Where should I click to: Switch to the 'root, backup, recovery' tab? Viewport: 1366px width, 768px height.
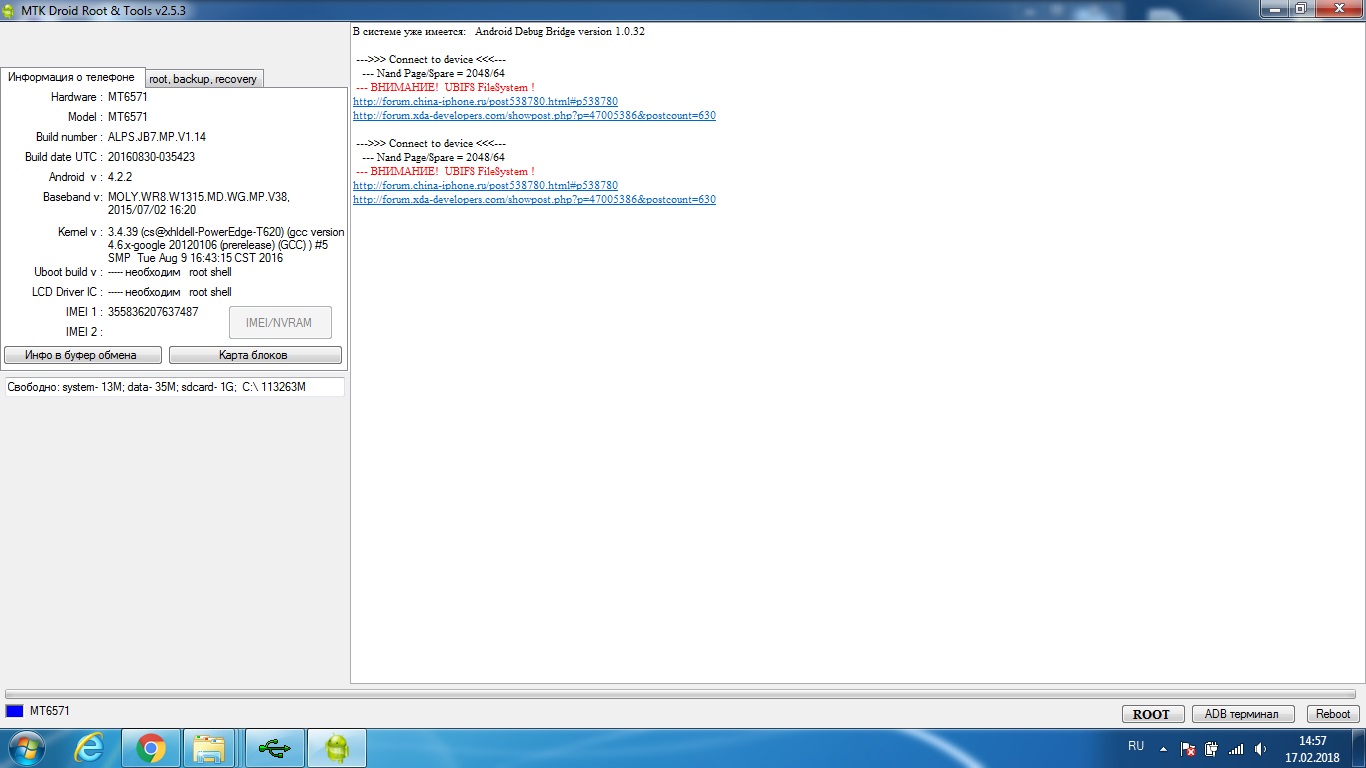203,79
